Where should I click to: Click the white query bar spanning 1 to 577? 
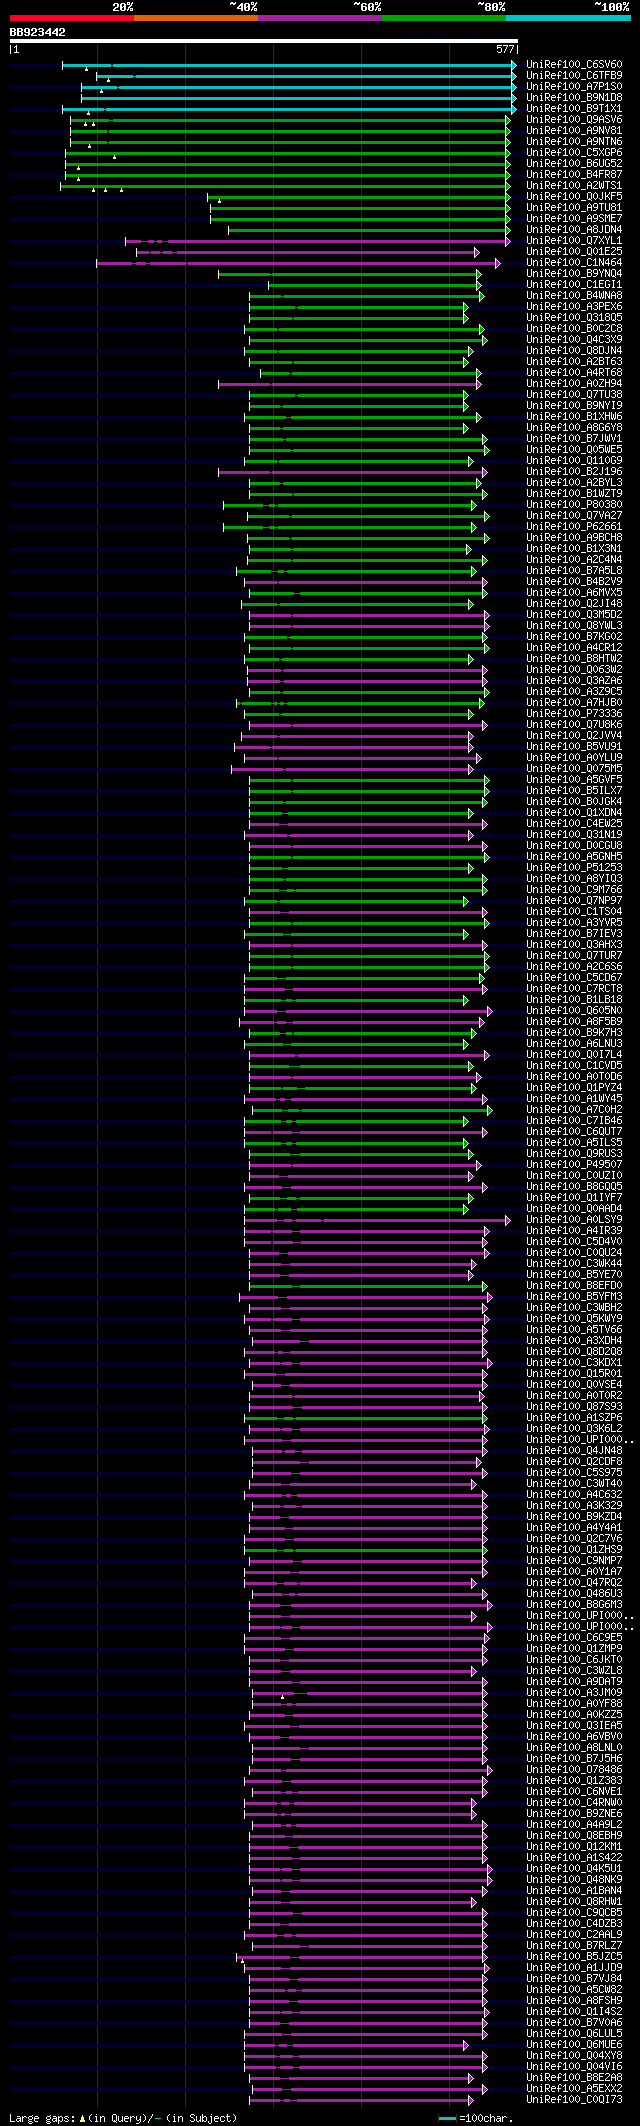[263, 41]
